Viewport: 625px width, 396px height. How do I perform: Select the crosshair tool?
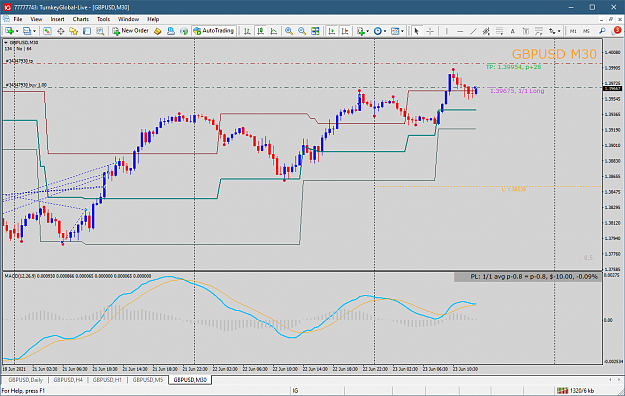click(x=430, y=31)
